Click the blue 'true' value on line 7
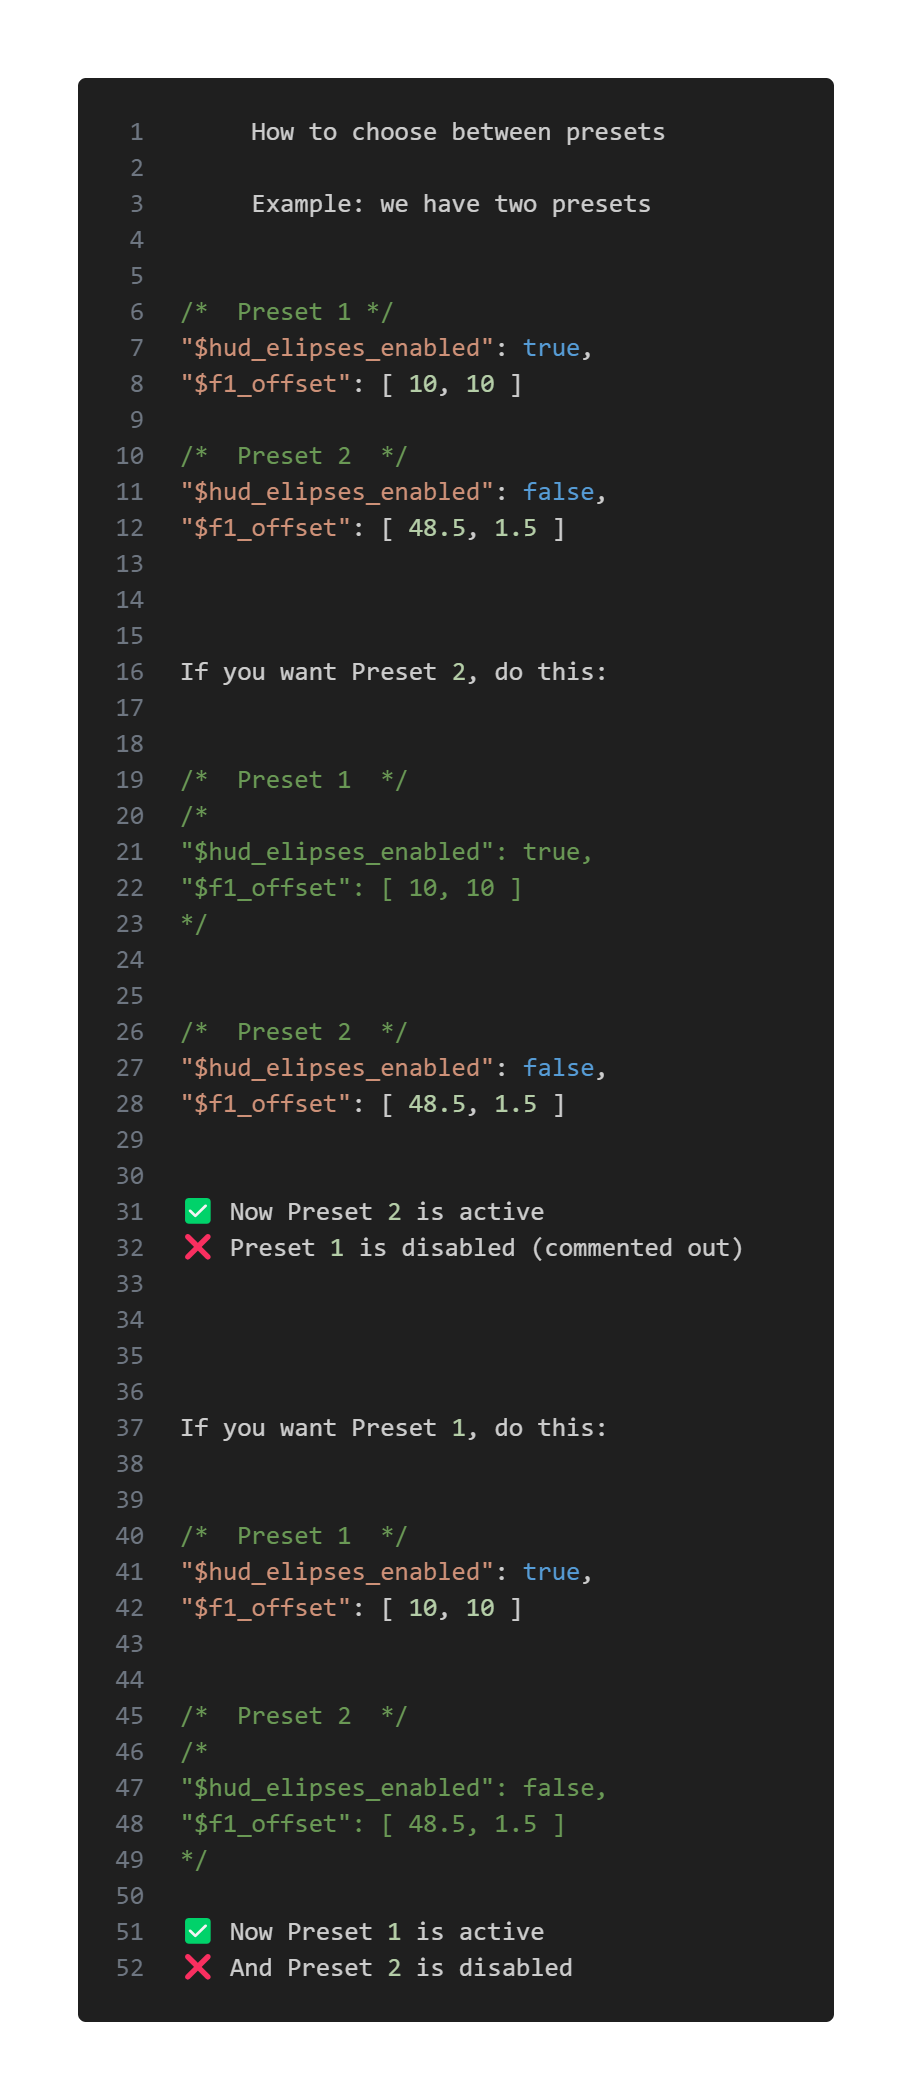Viewport: 912px width, 2100px height. tap(551, 348)
